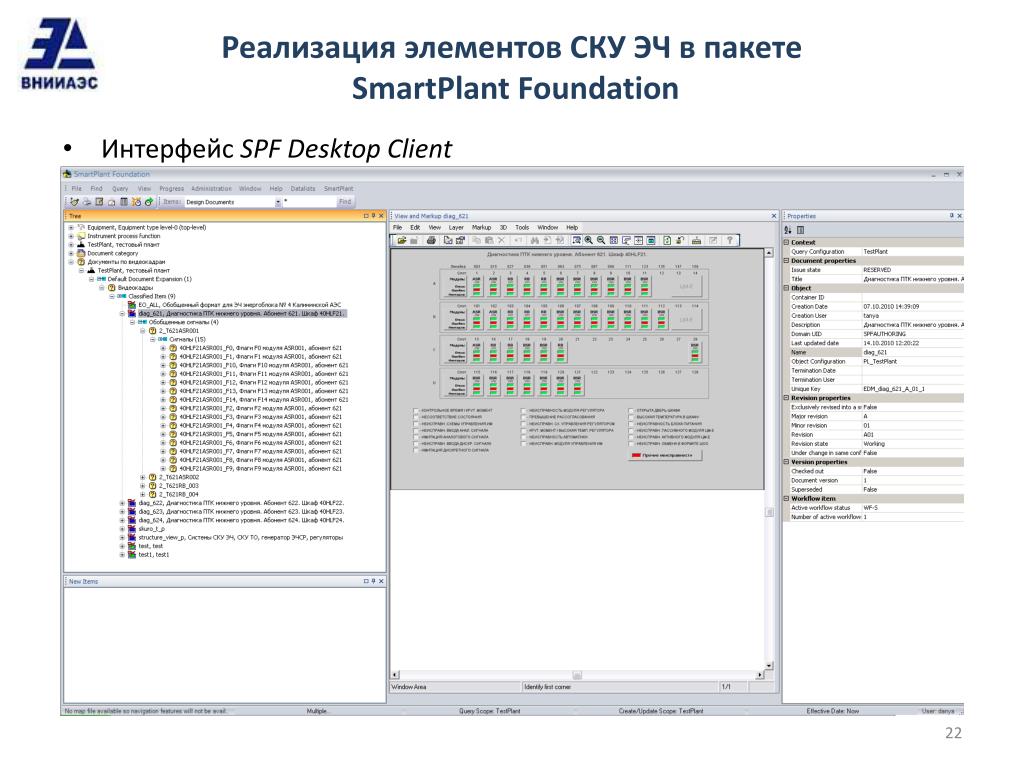Open the Items combo box showing Design Documents
The image size is (1024, 768).
pyautogui.click(x=232, y=202)
